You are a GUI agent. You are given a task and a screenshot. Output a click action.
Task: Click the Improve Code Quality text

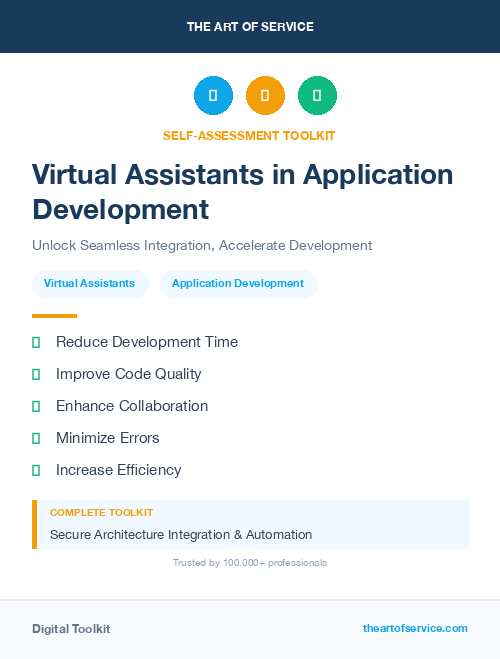click(x=129, y=374)
